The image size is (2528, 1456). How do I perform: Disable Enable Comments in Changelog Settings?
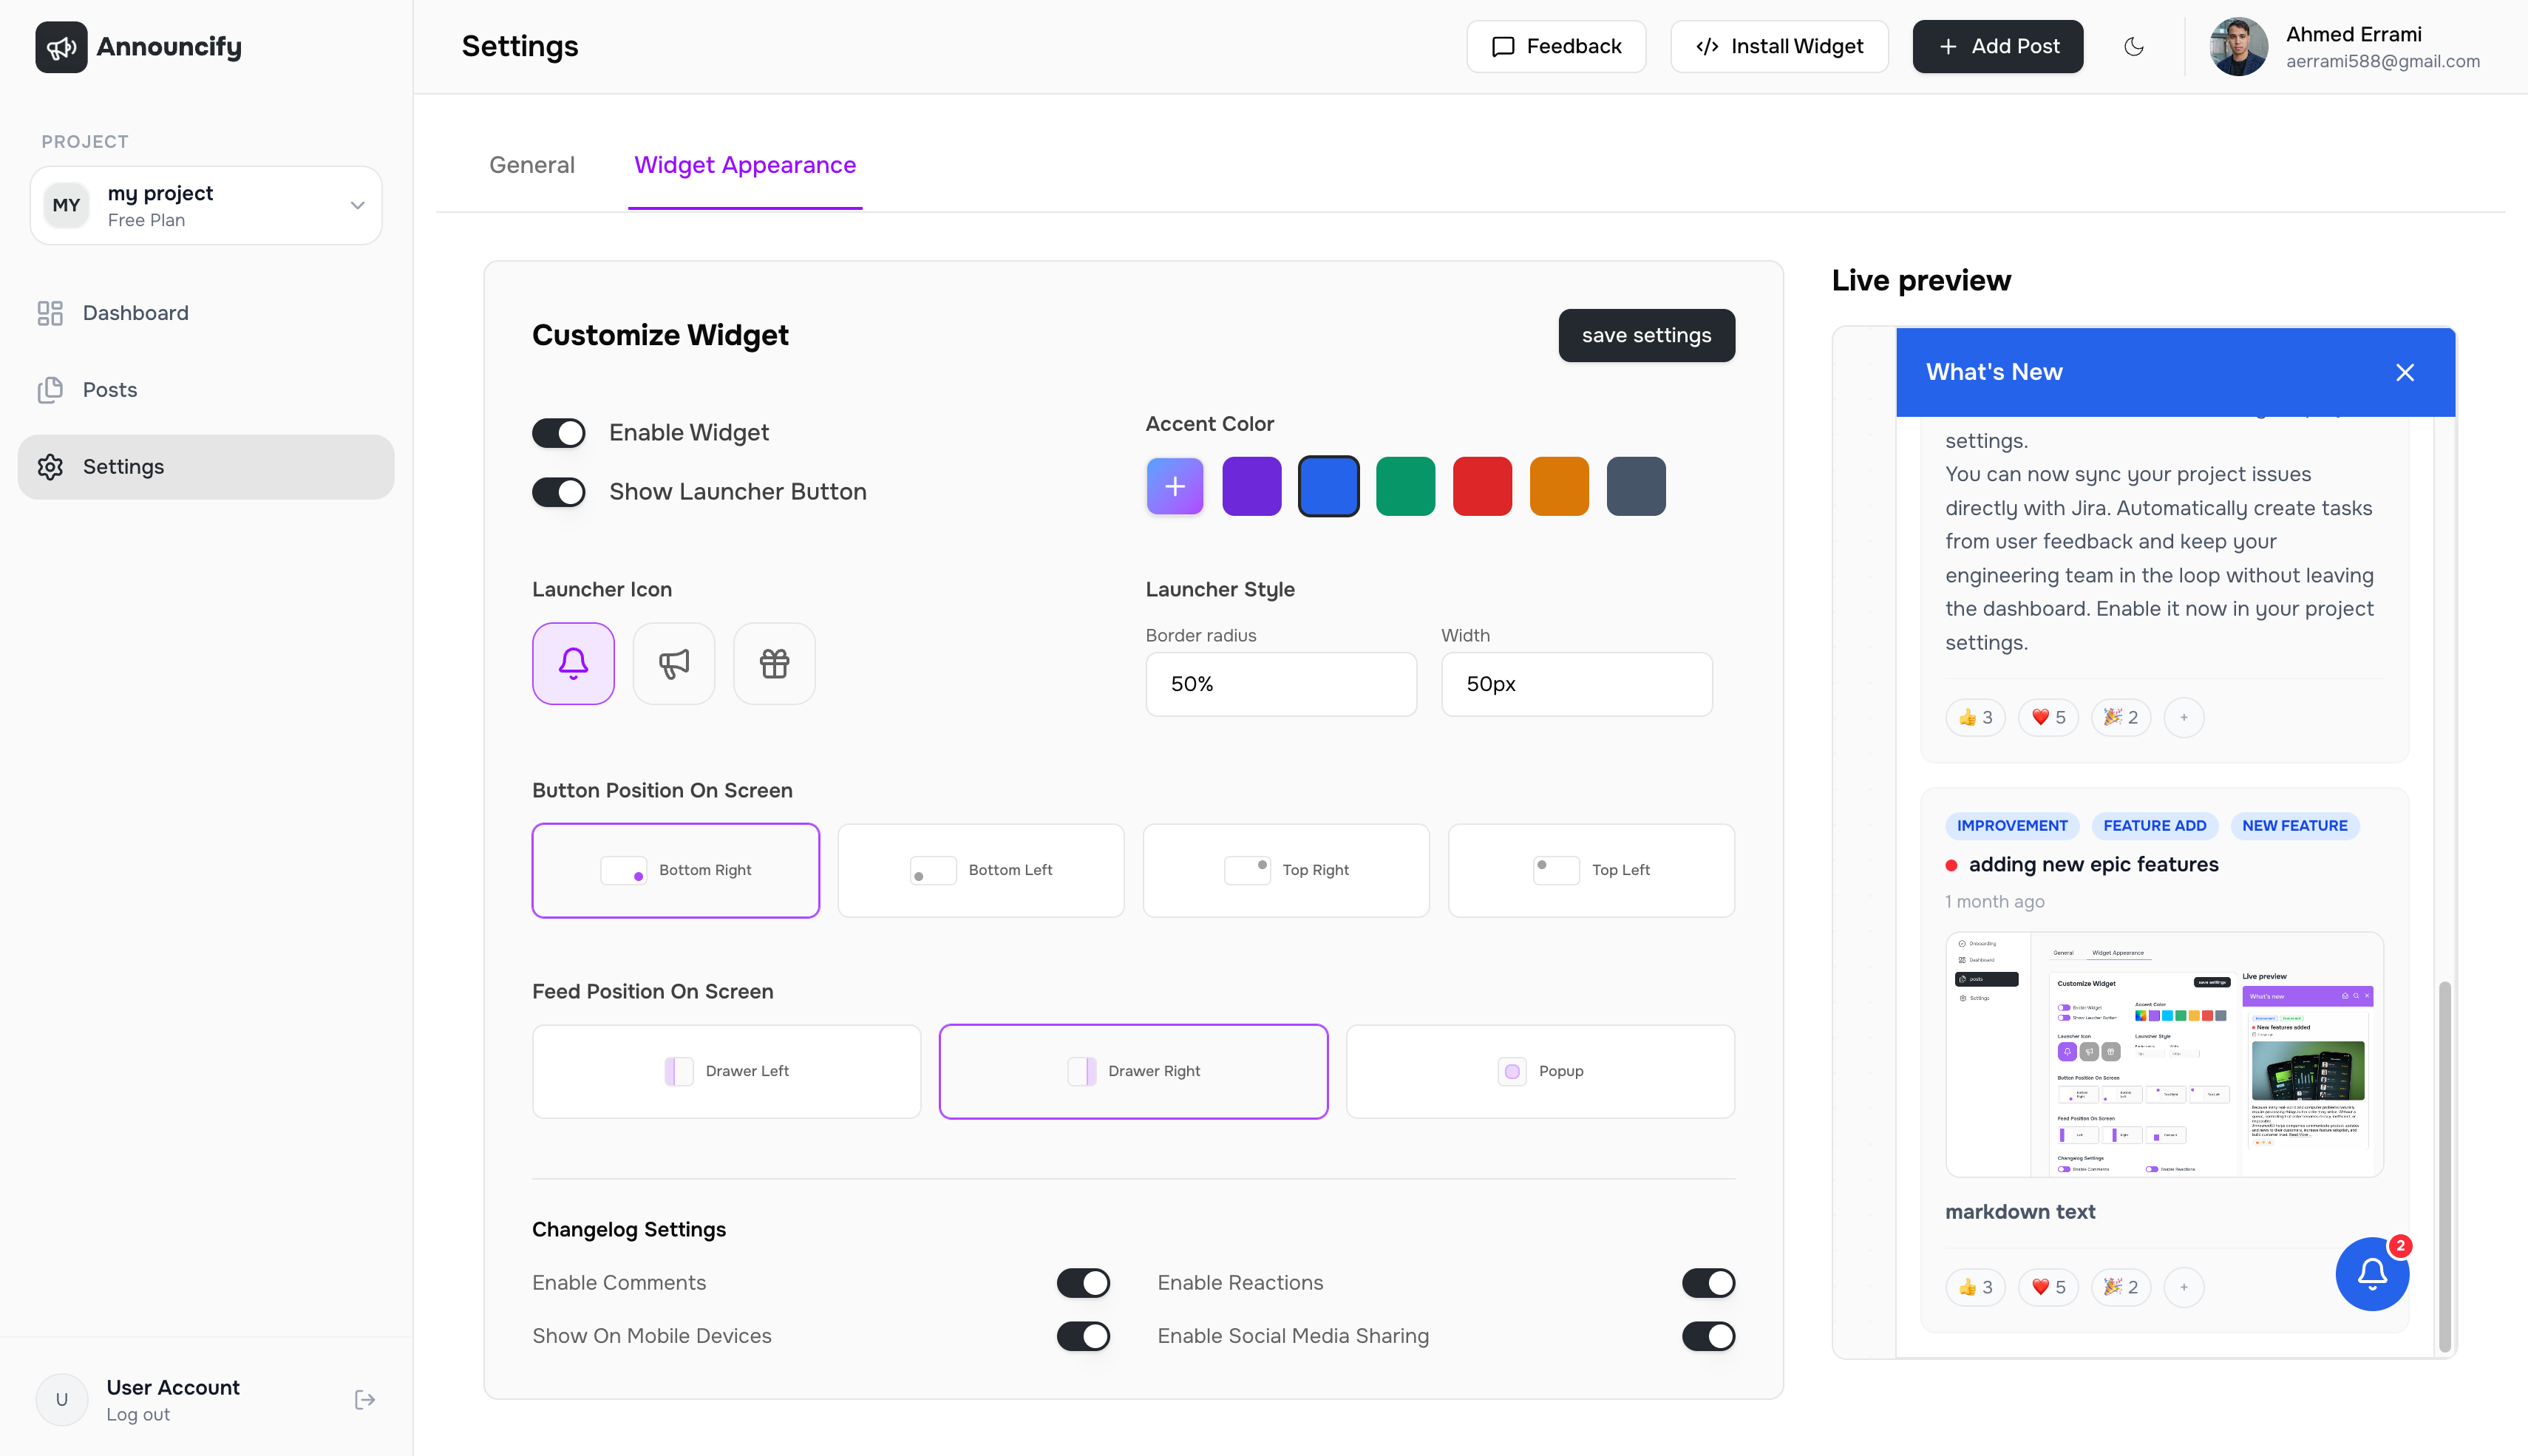pos(1083,1282)
